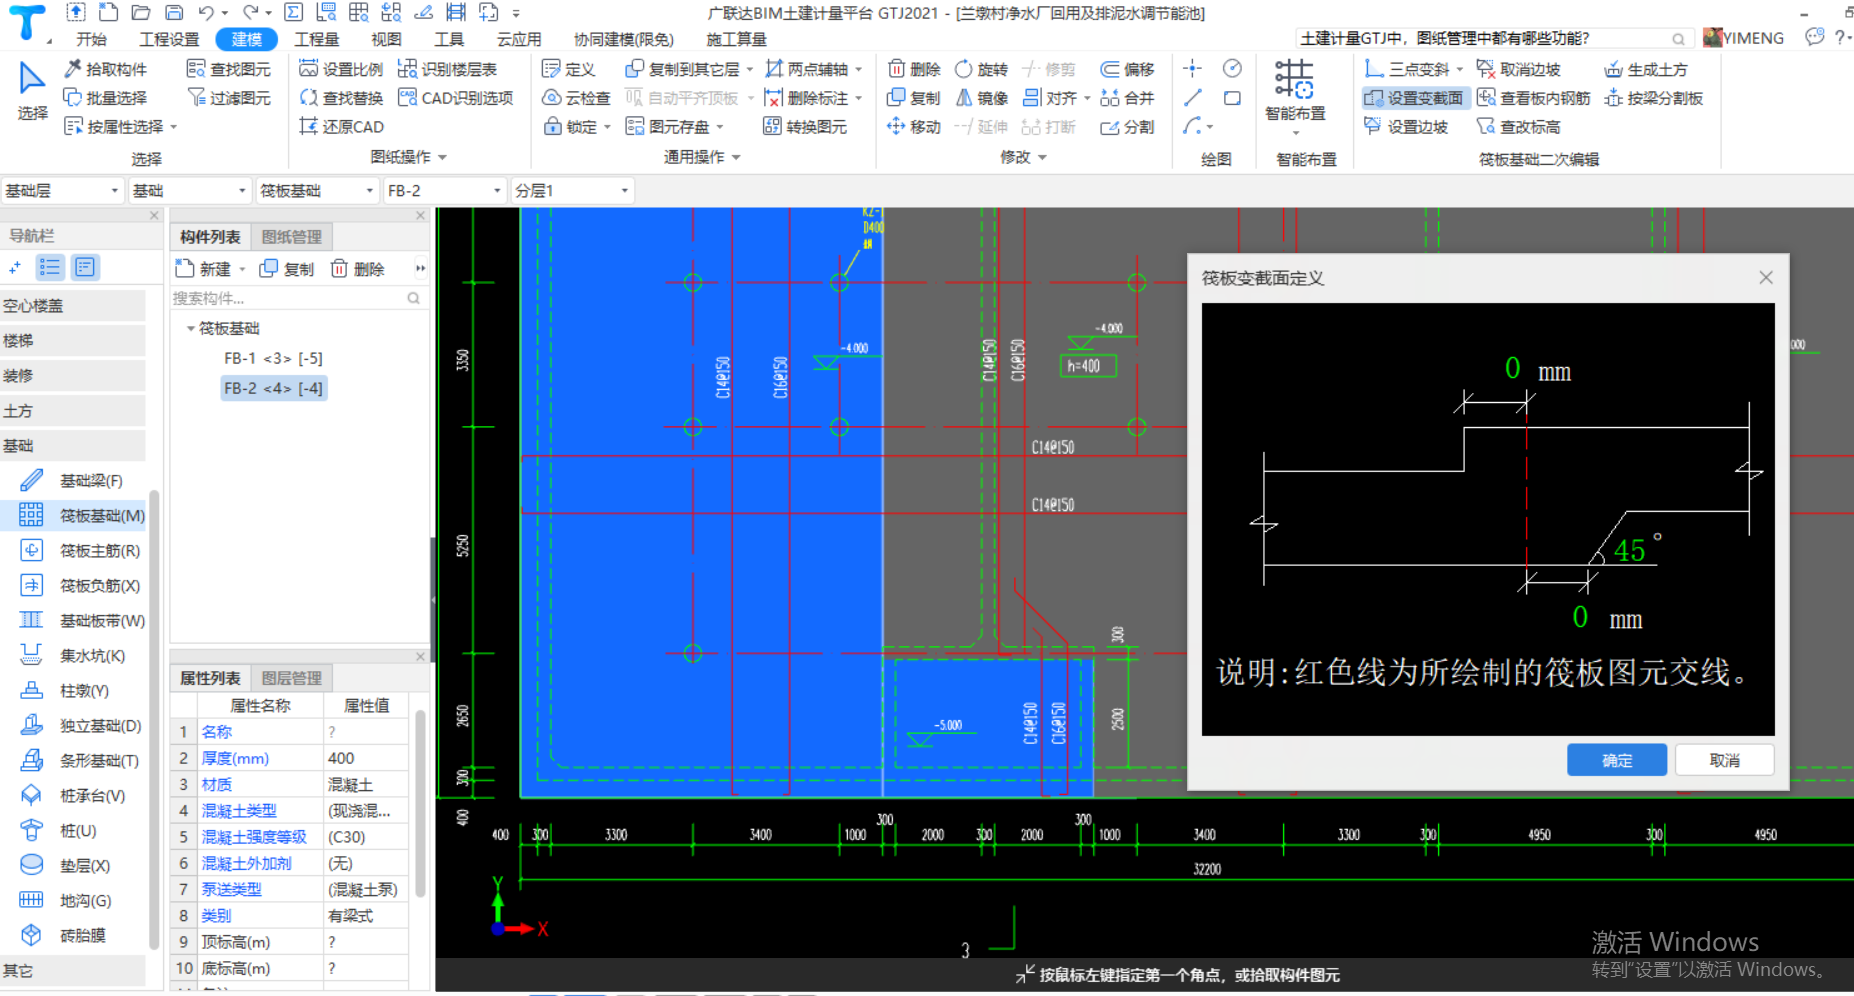Open 按属性选择 dropdown arrow
1854x996 pixels.
pos(173,127)
